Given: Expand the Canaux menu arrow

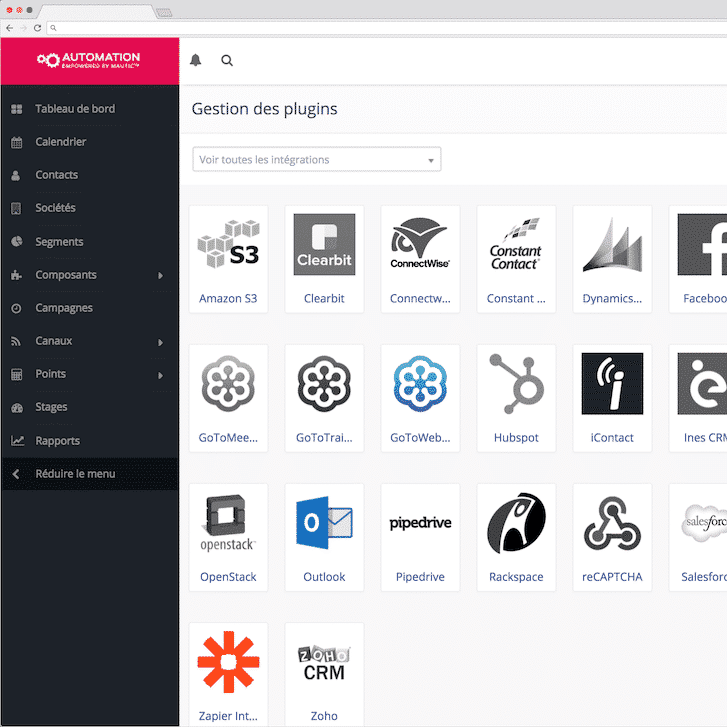Looking at the screenshot, I should (160, 342).
